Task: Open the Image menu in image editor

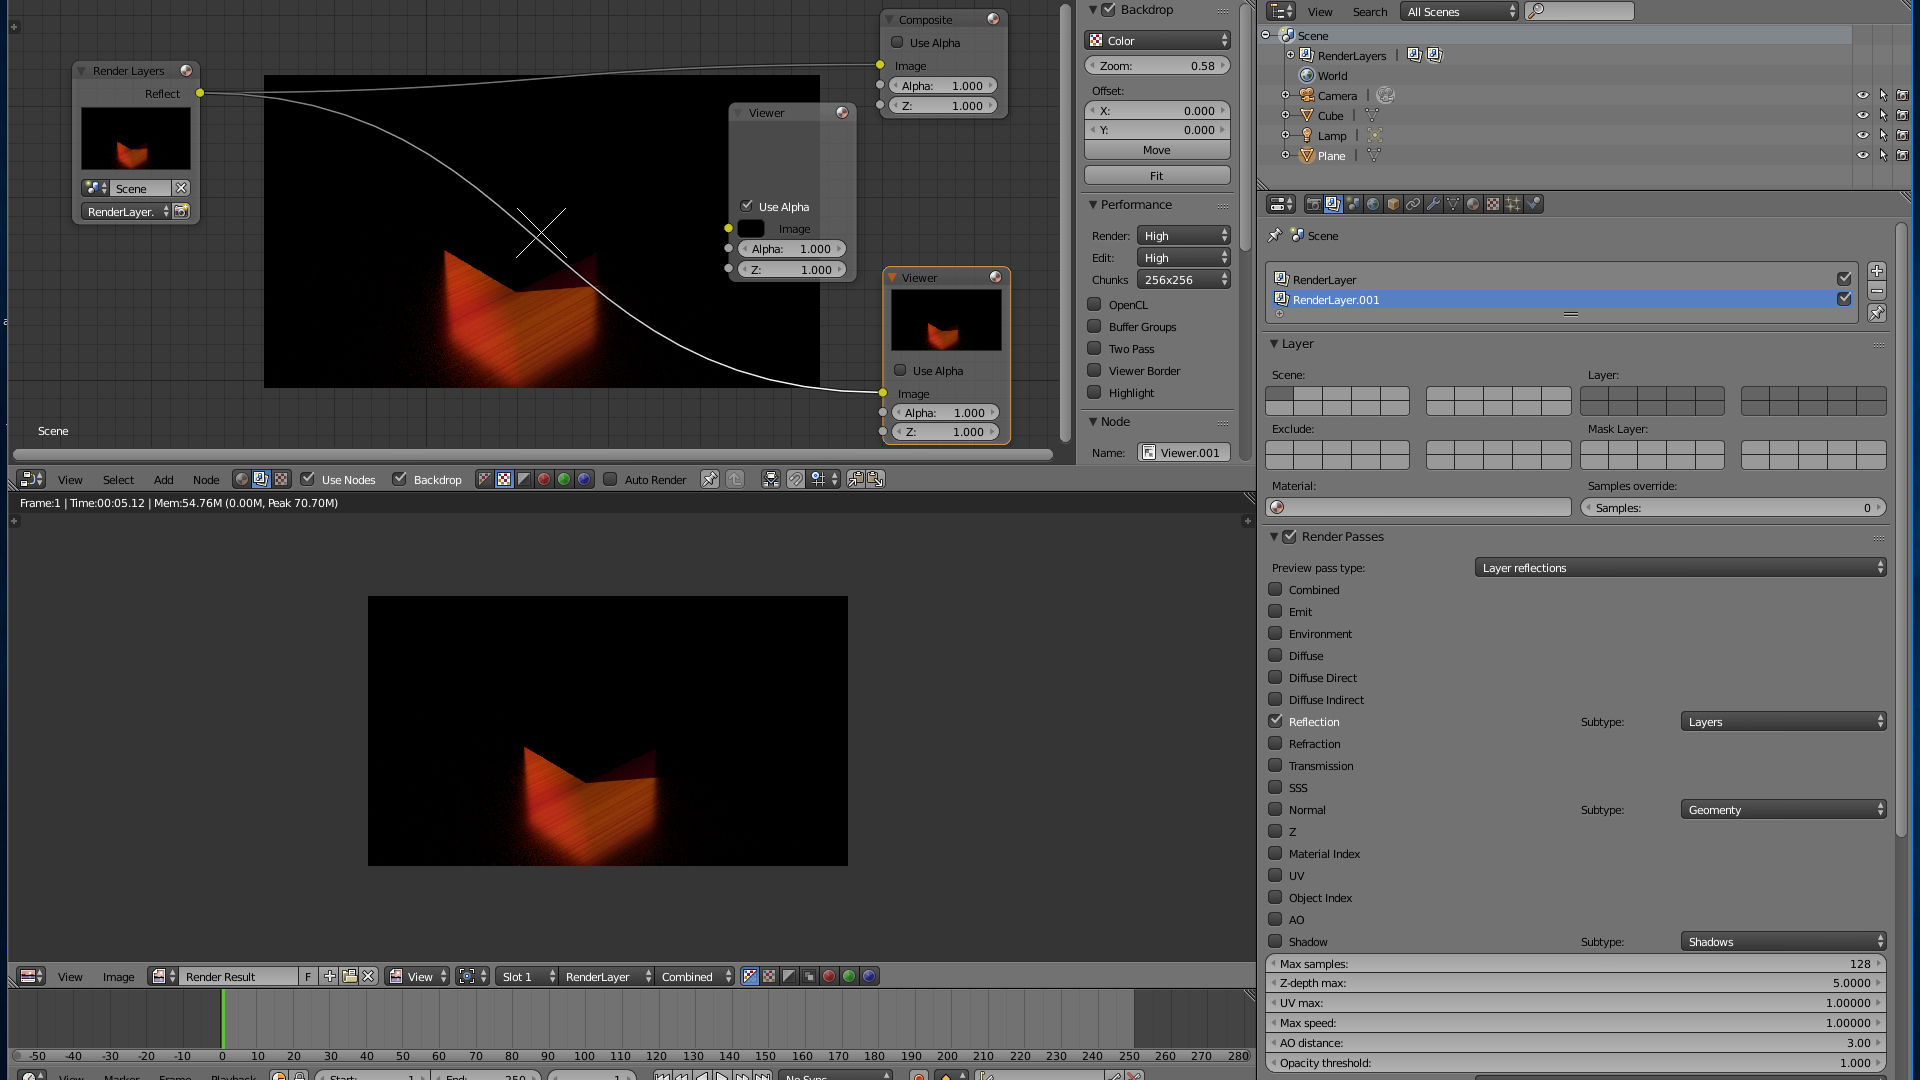Action: click(118, 977)
